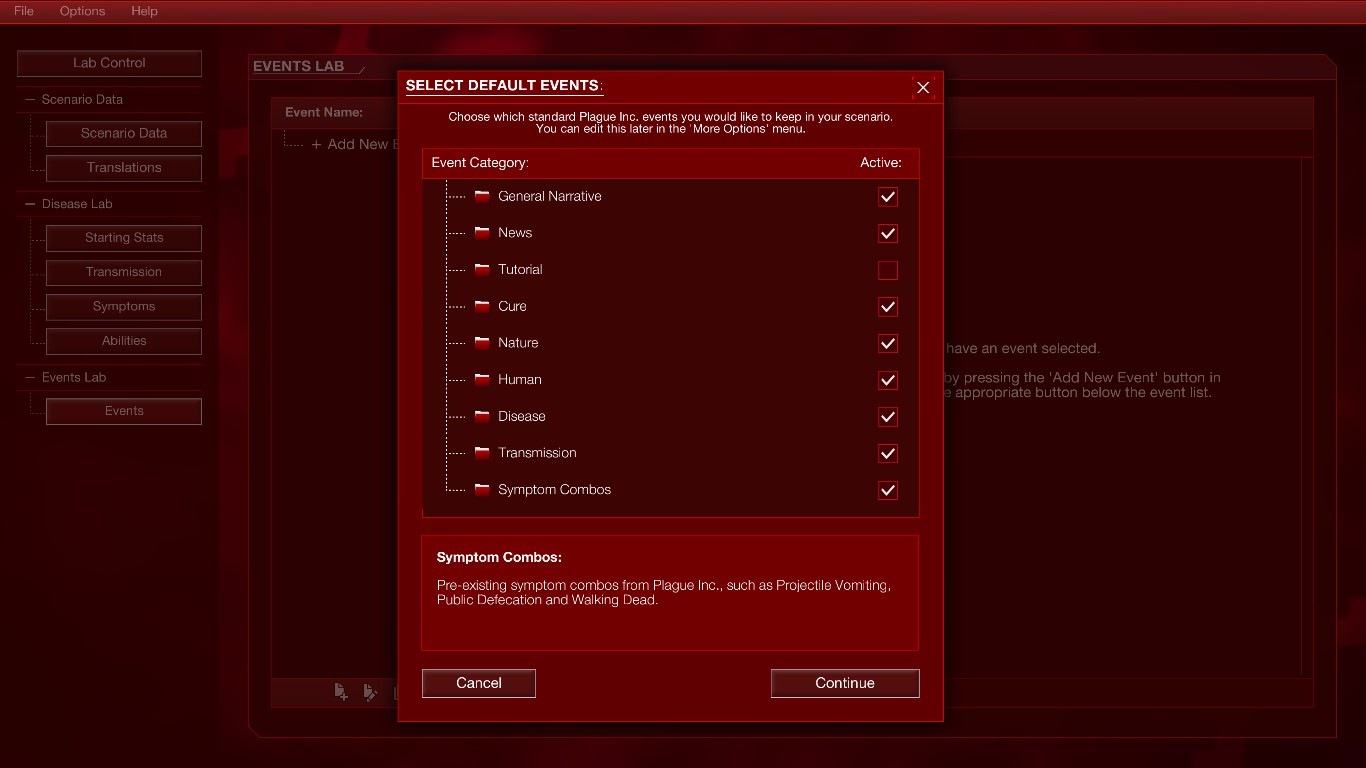The width and height of the screenshot is (1366, 768).
Task: Disable the Cure events checkbox
Action: (x=888, y=307)
